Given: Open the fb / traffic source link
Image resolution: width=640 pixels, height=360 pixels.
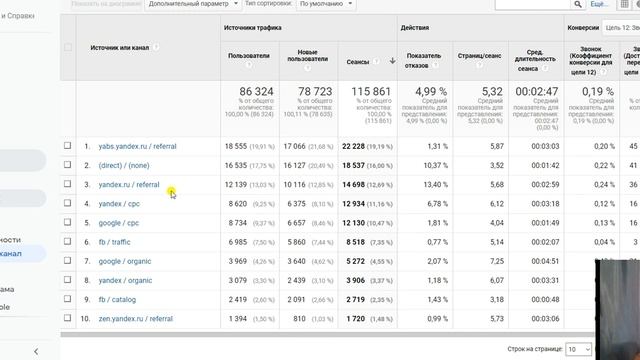Looking at the screenshot, I should click(x=114, y=242).
